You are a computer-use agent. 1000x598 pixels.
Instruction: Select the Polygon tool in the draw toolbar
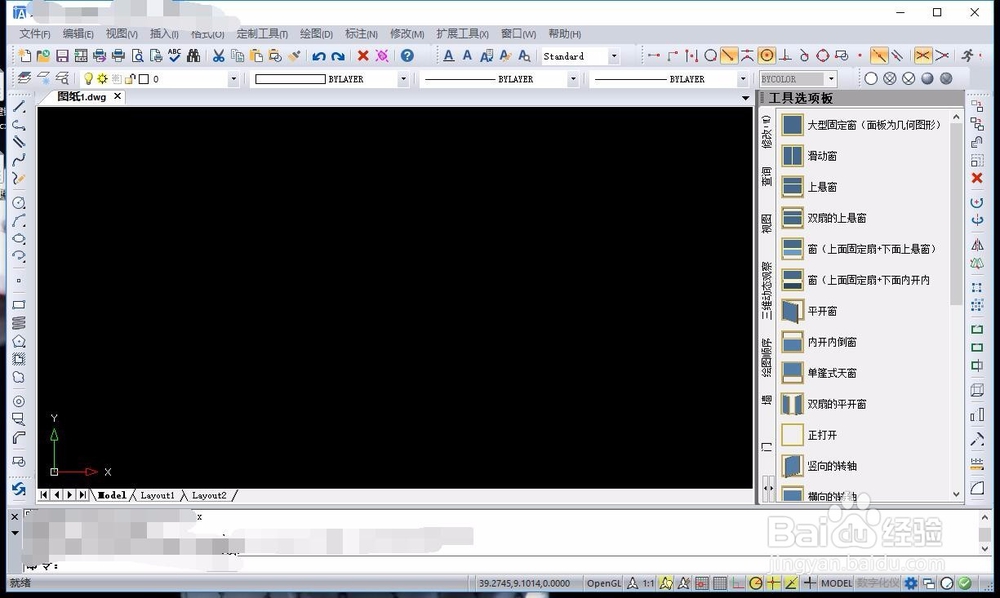(x=19, y=341)
